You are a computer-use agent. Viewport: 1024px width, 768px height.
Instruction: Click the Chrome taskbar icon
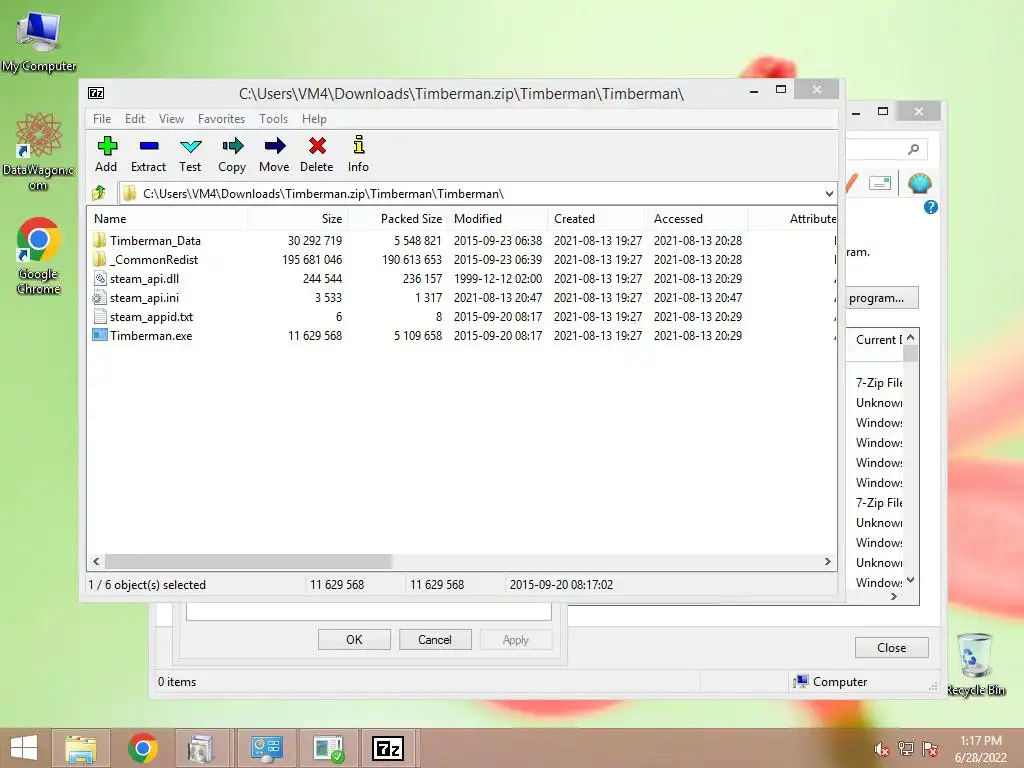click(x=143, y=748)
